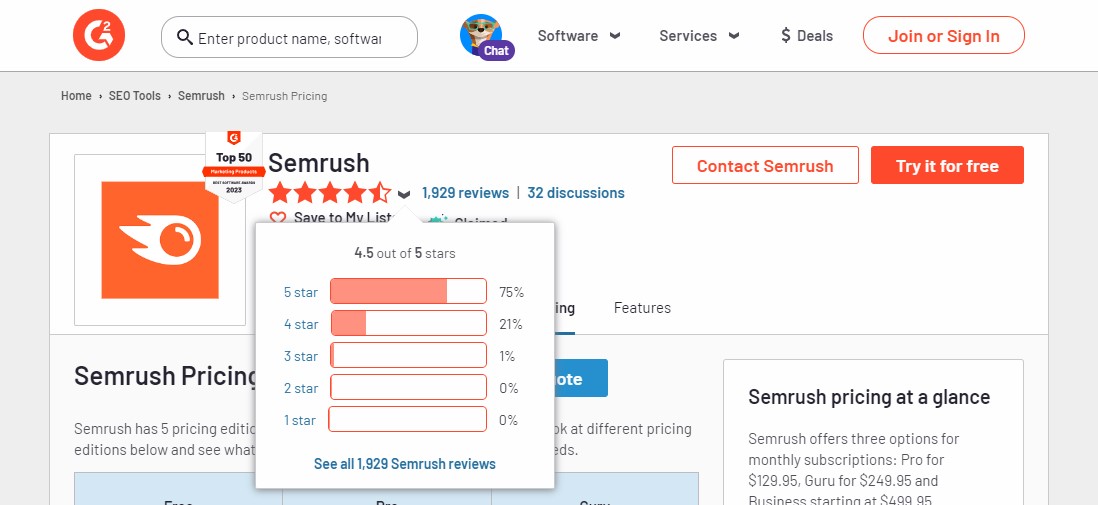Open the Deals page
Screen dimensions: 1098x505
click(x=807, y=36)
